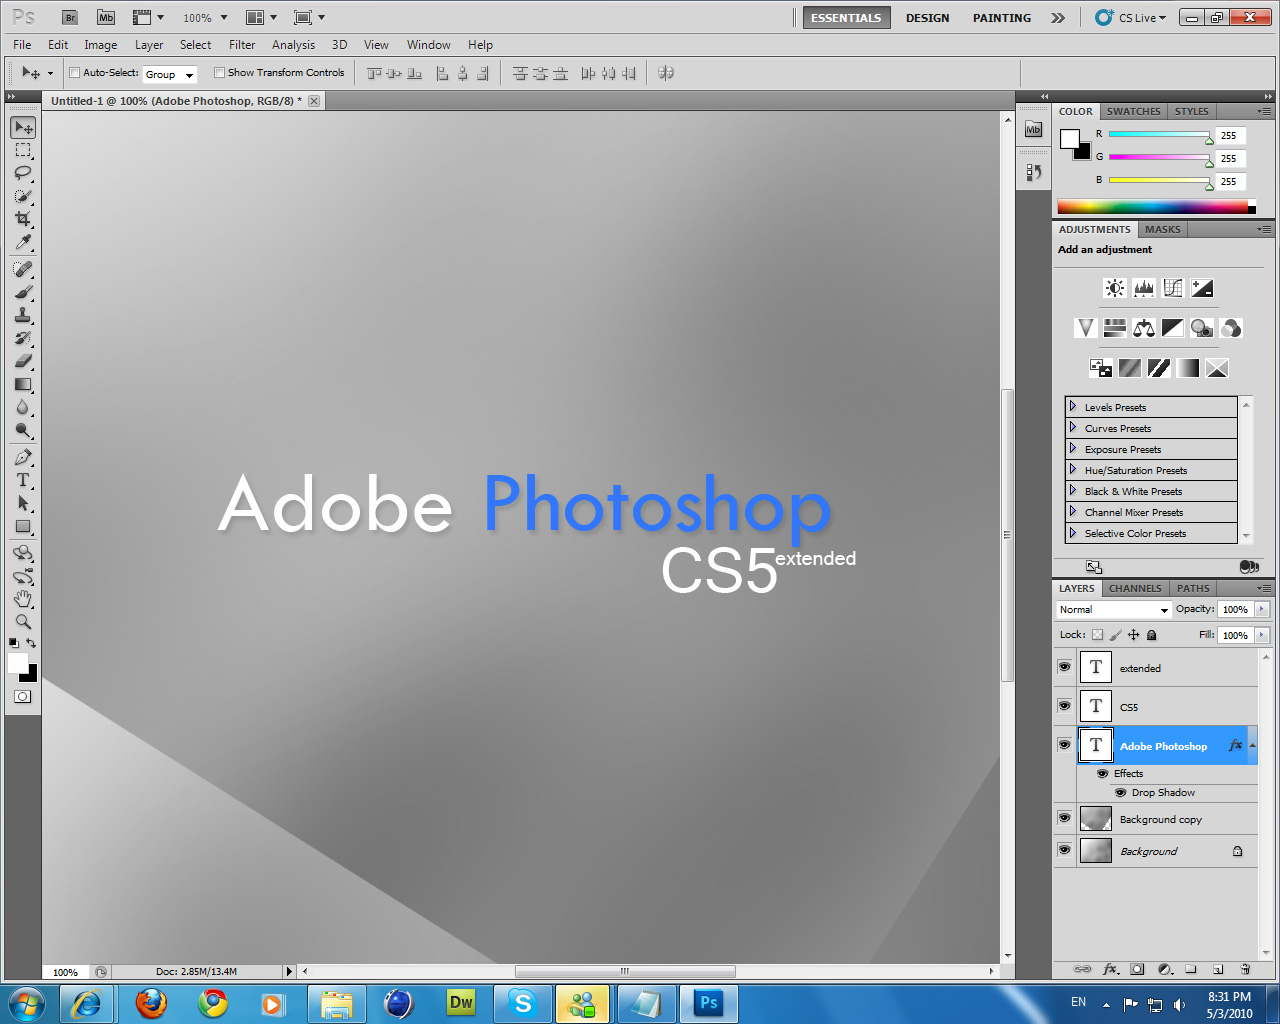Viewport: 1280px width, 1024px height.
Task: Select the Lasso tool
Action: (x=23, y=174)
